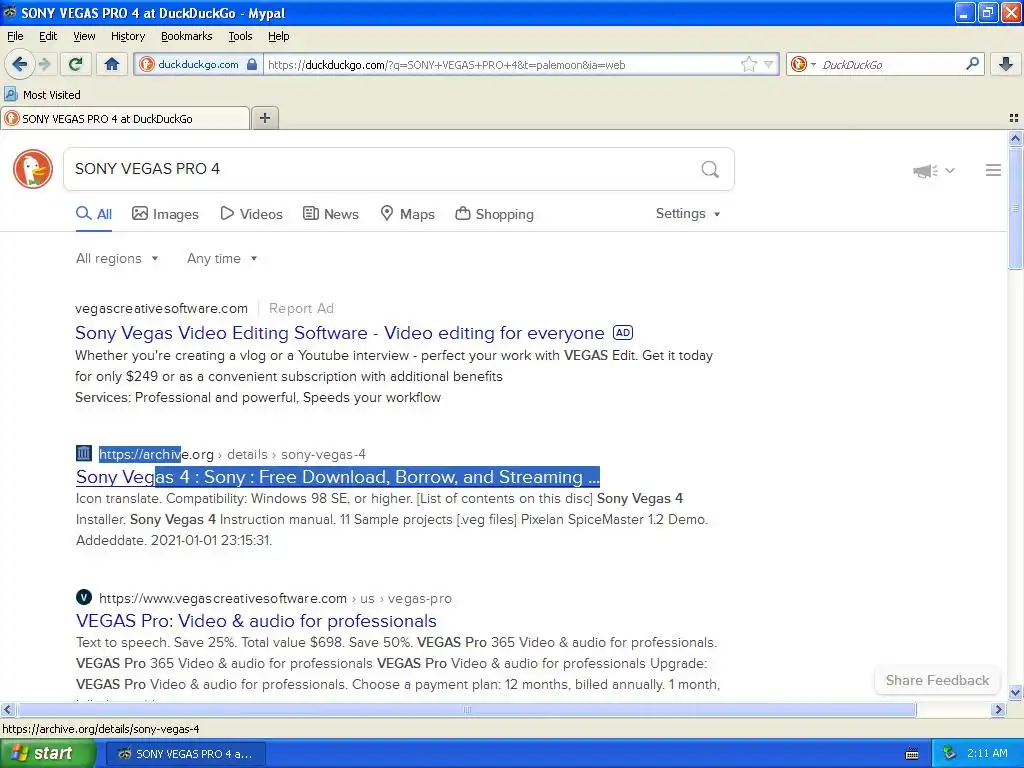Click horizontal scrollbar right arrow
This screenshot has height=768, width=1024.
tap(998, 710)
